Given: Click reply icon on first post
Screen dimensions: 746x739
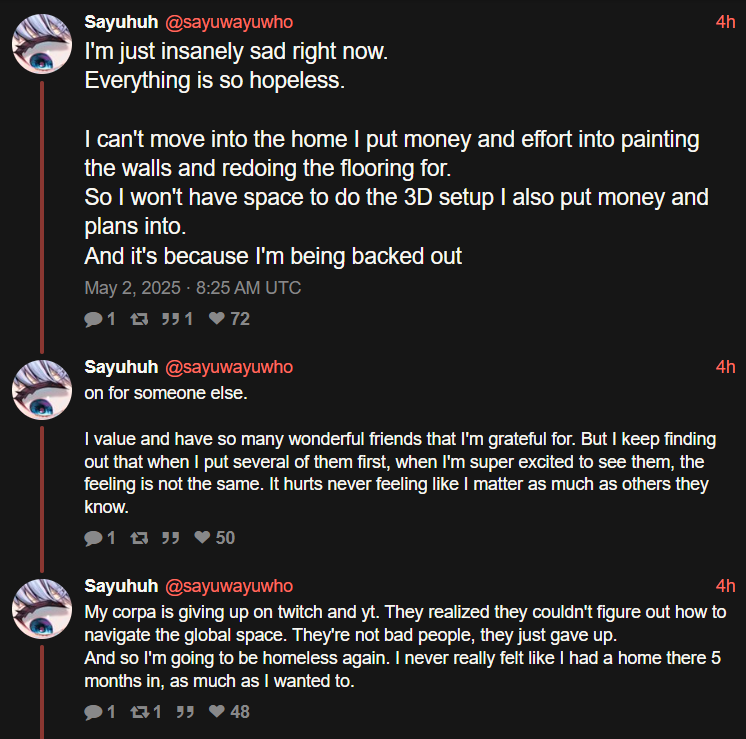Looking at the screenshot, I should tap(93, 319).
